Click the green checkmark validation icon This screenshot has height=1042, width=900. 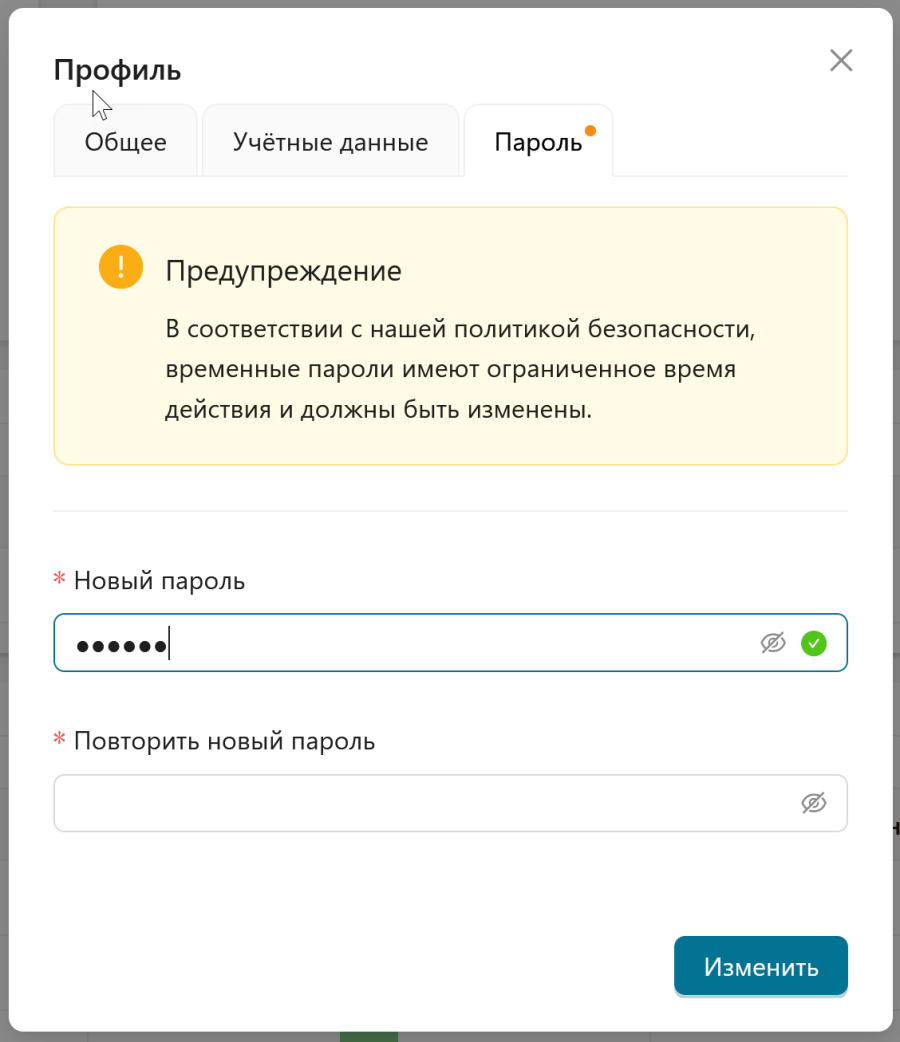coord(814,643)
